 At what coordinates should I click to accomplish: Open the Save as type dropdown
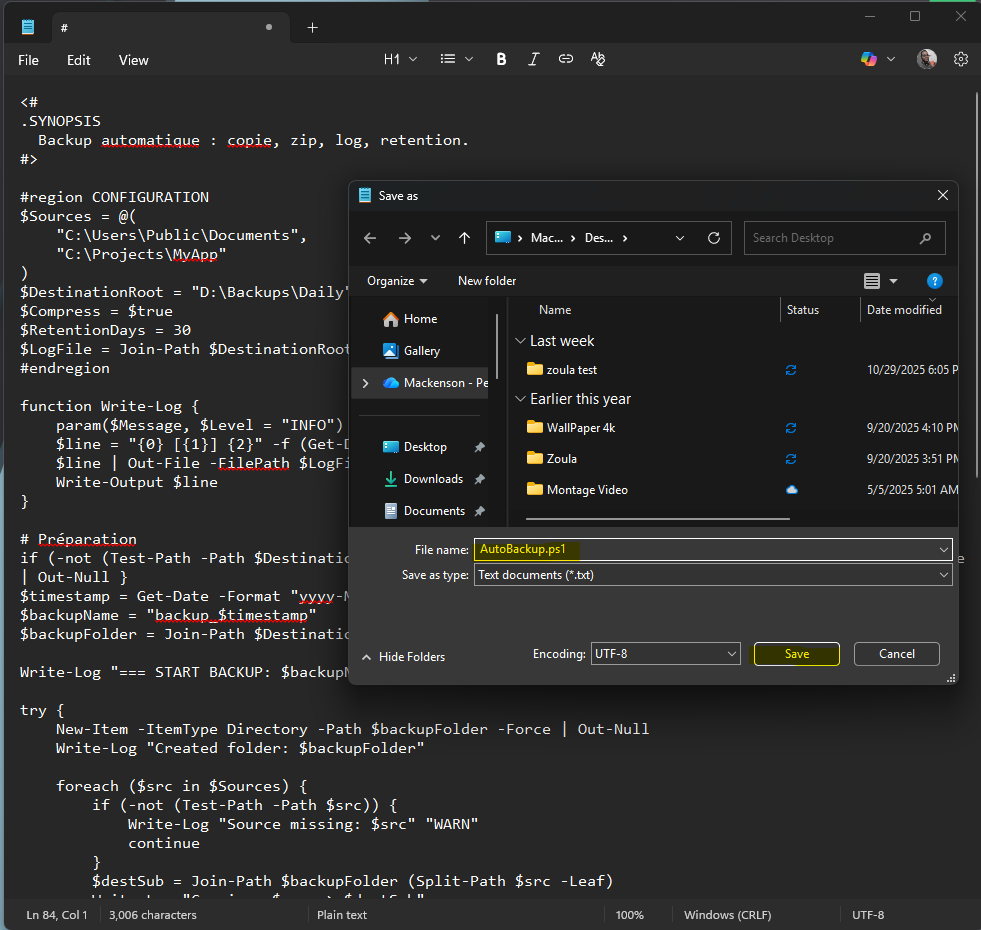coord(713,575)
